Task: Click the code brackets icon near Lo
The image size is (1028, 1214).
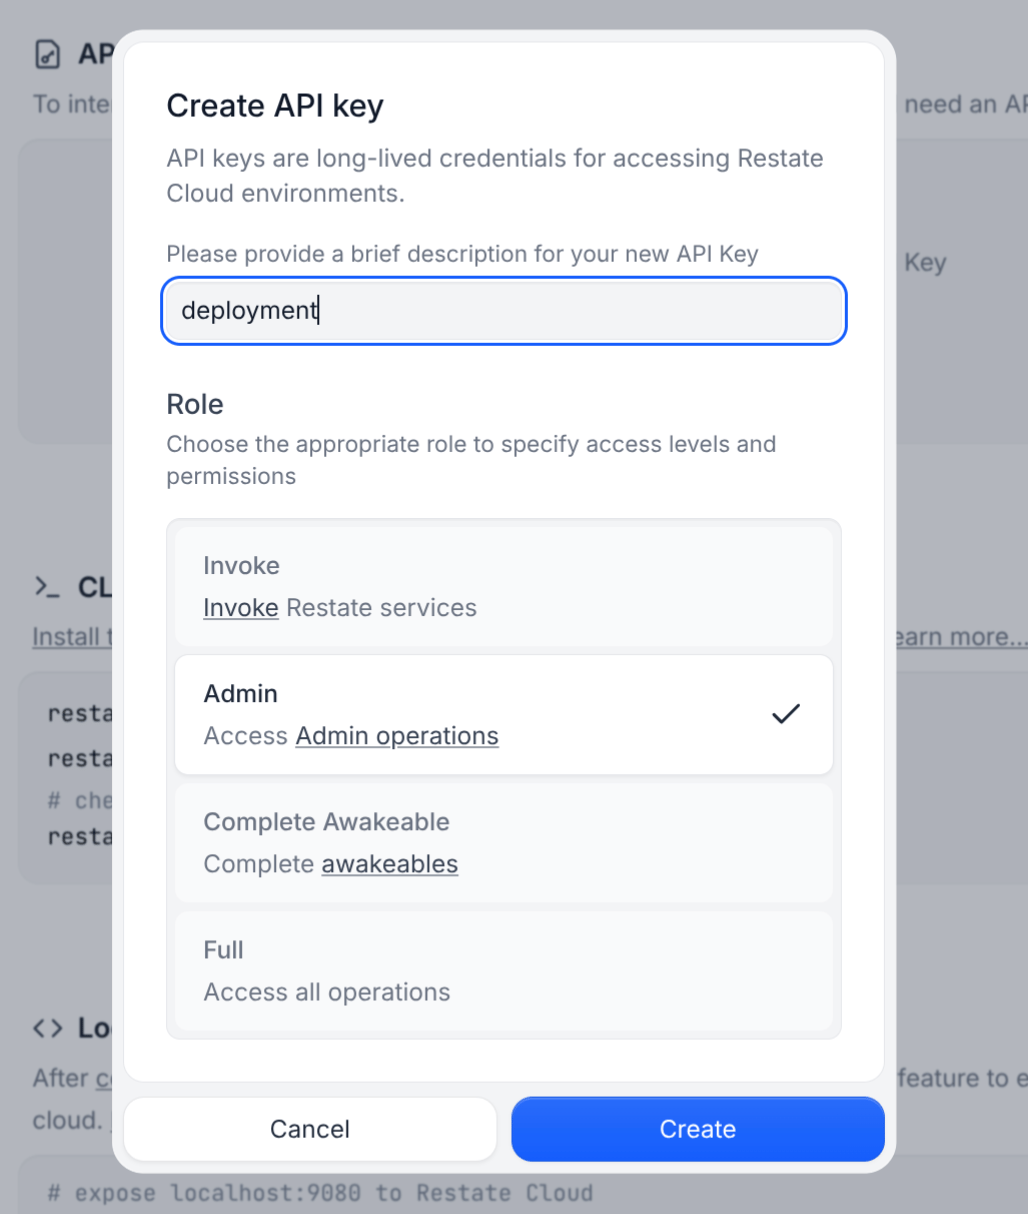Action: point(48,1028)
